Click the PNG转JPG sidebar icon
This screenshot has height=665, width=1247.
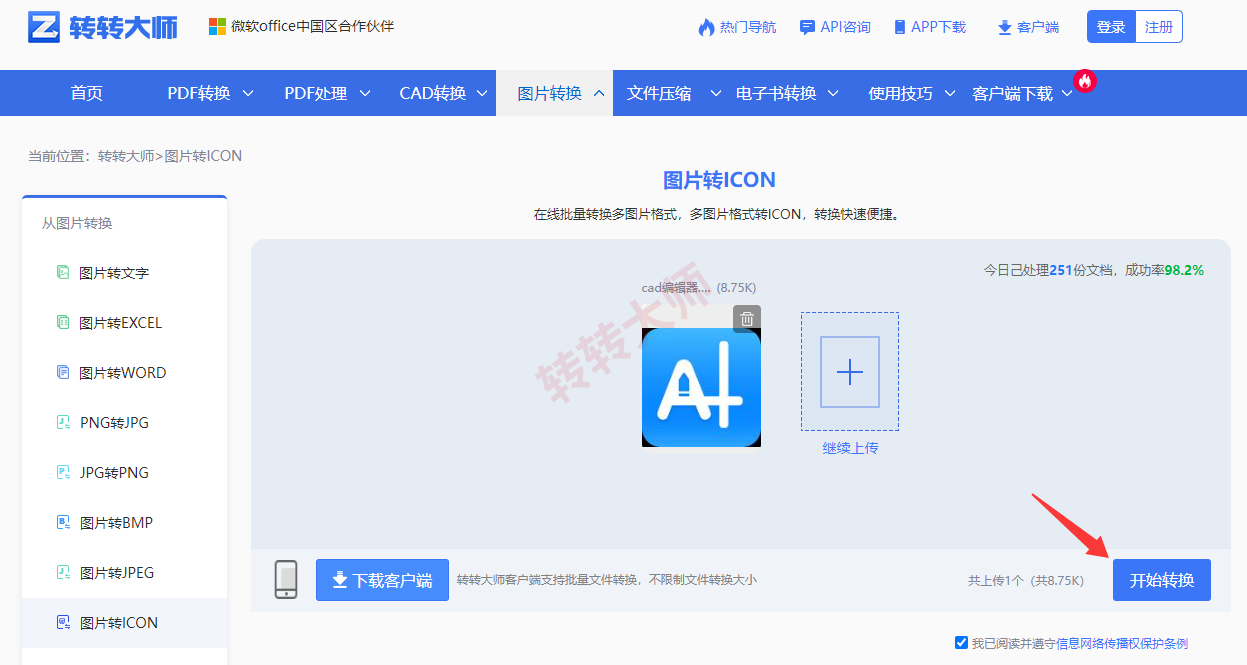63,422
